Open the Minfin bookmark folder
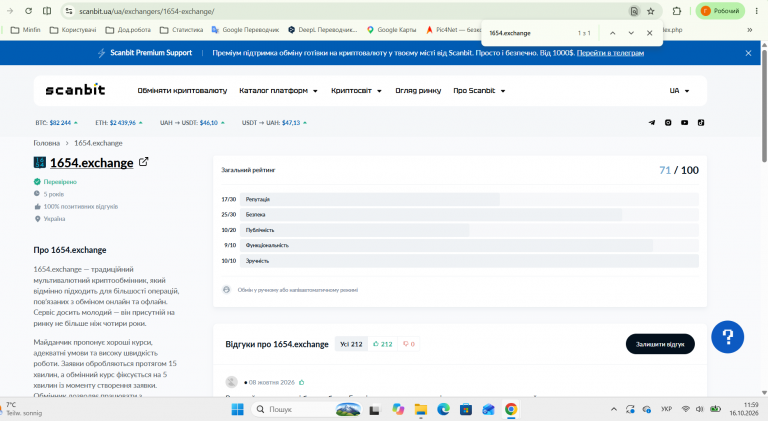Image resolution: width=768 pixels, height=421 pixels. tap(26, 30)
